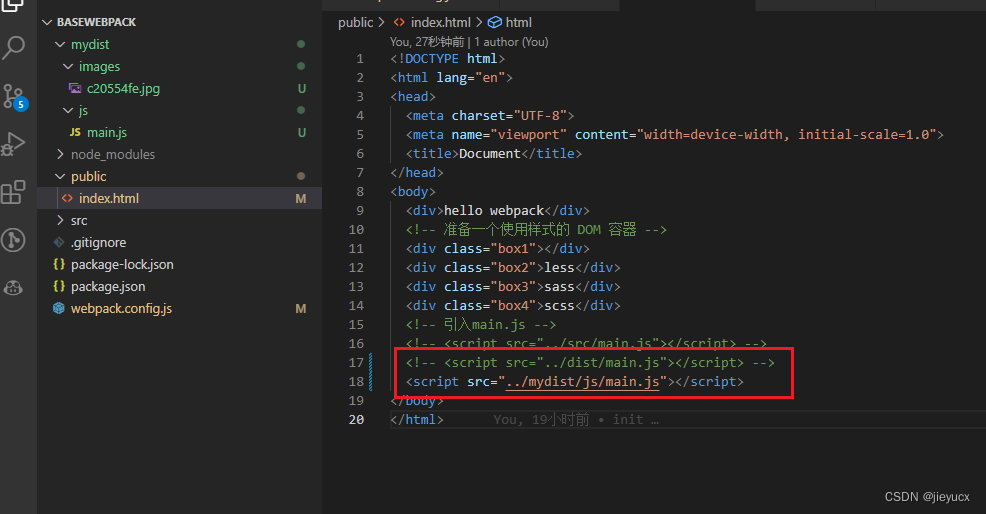The width and height of the screenshot is (986, 514).
Task: Click line number 20 in the gutter
Action: point(356,420)
